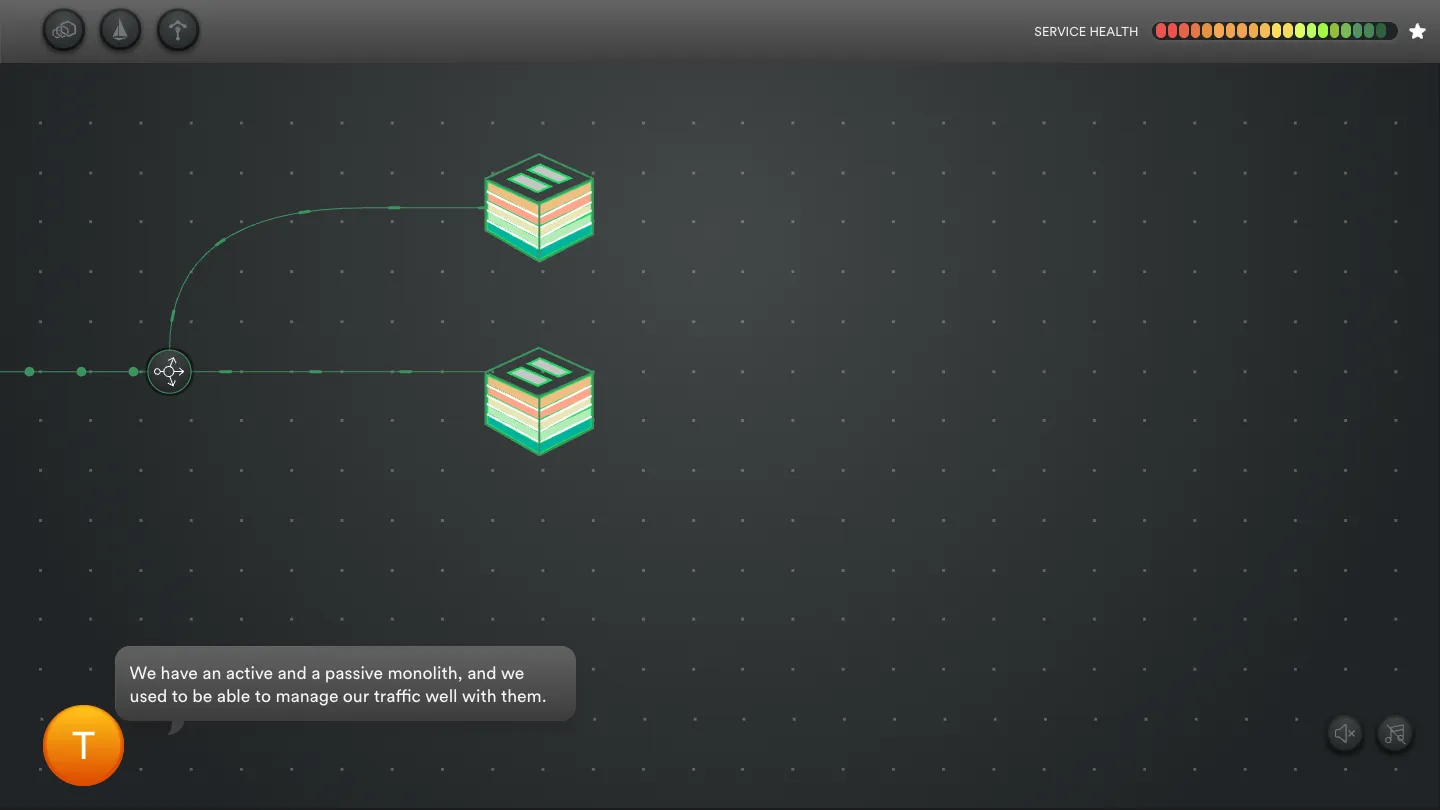The height and width of the screenshot is (810, 1440).
Task: Click the up-arrow pin icon in the top bar
Action: 178,31
